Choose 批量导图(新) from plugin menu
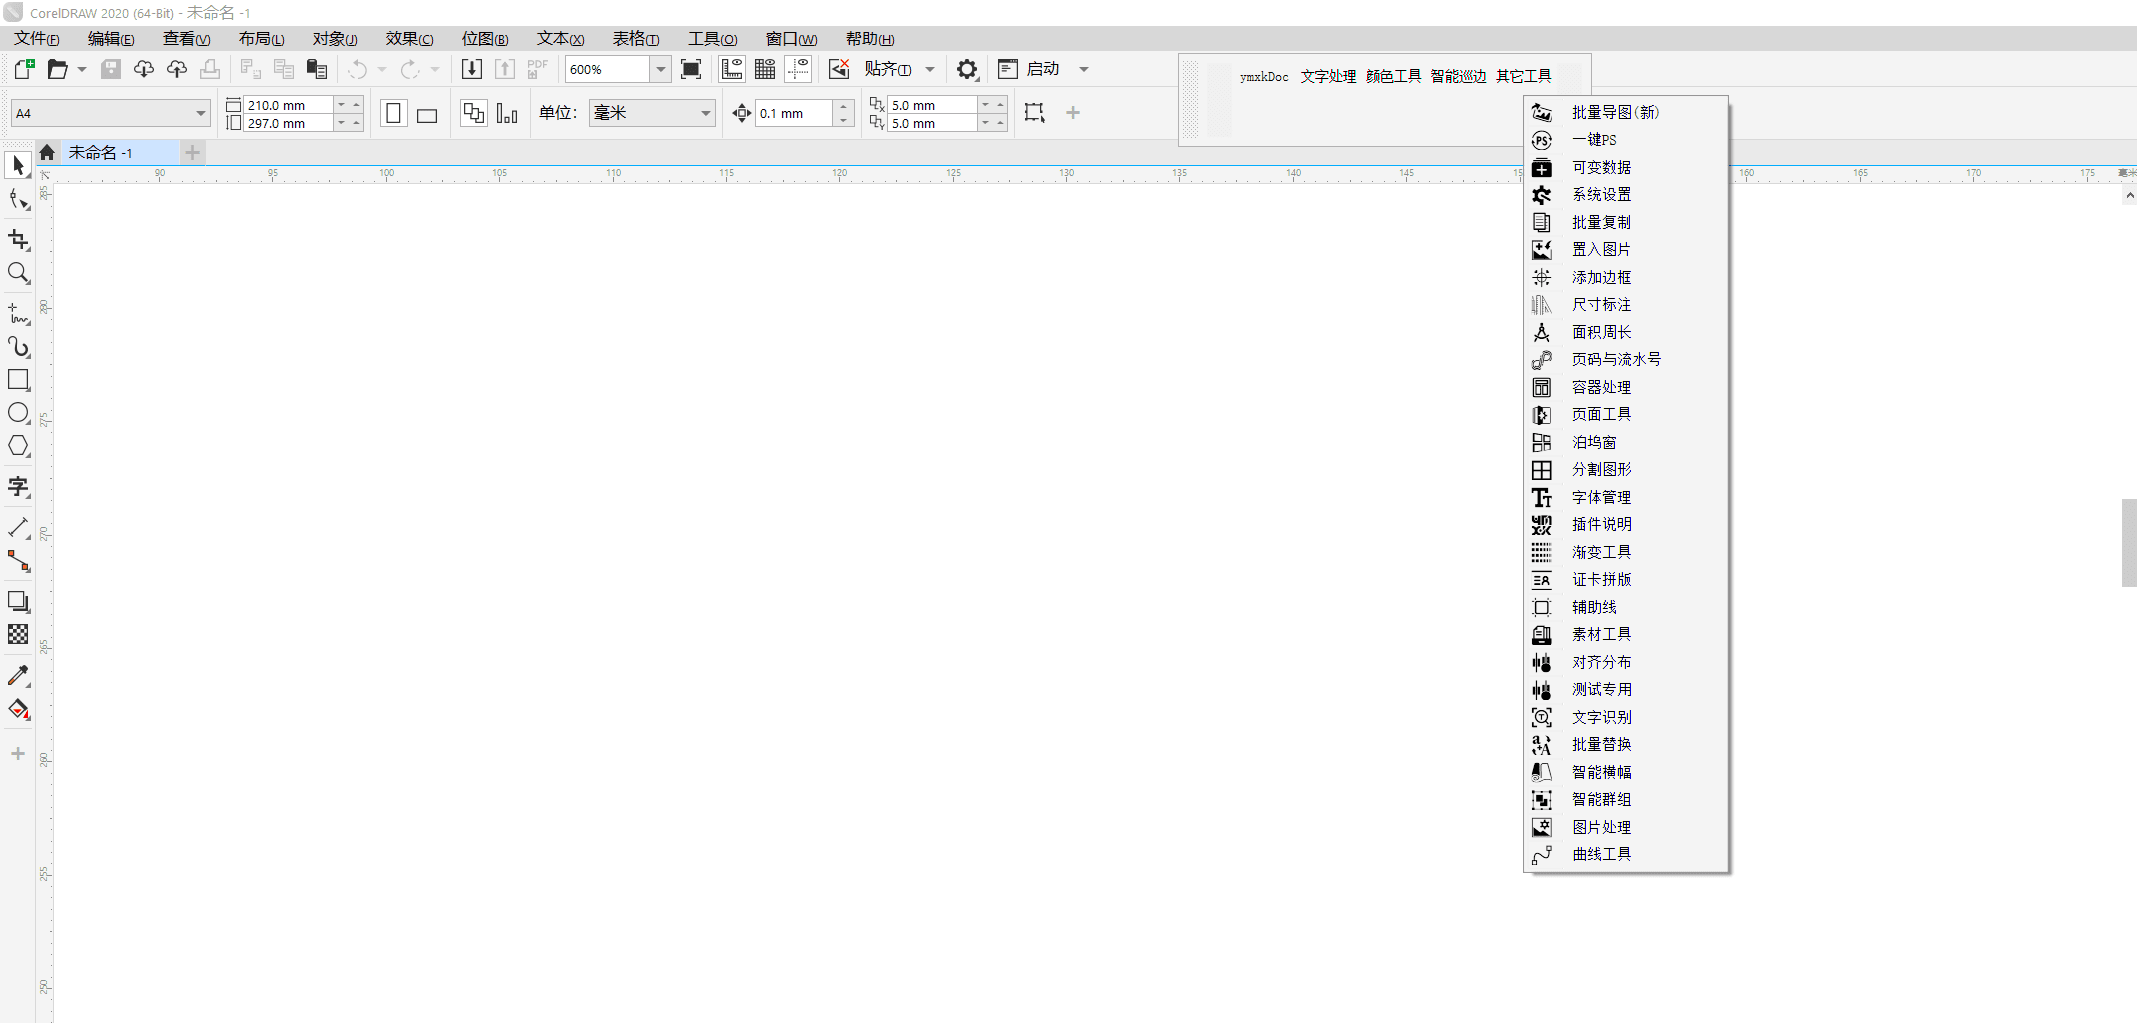Screen dimensions: 2137x1023 coord(1627,112)
